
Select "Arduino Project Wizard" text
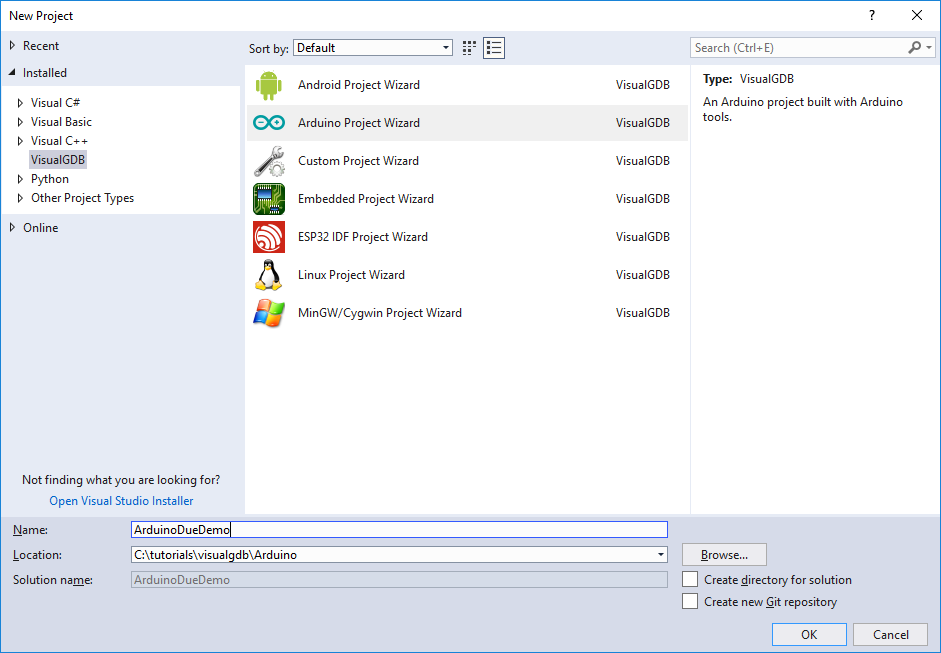tap(359, 122)
